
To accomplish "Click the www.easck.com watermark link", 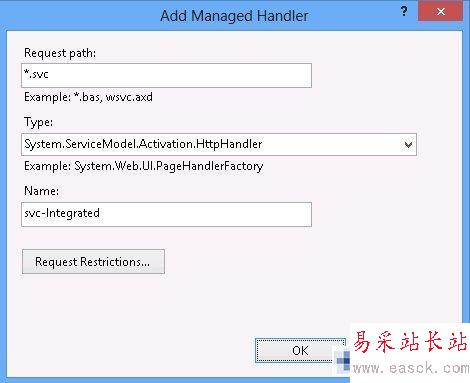I will 411,368.
